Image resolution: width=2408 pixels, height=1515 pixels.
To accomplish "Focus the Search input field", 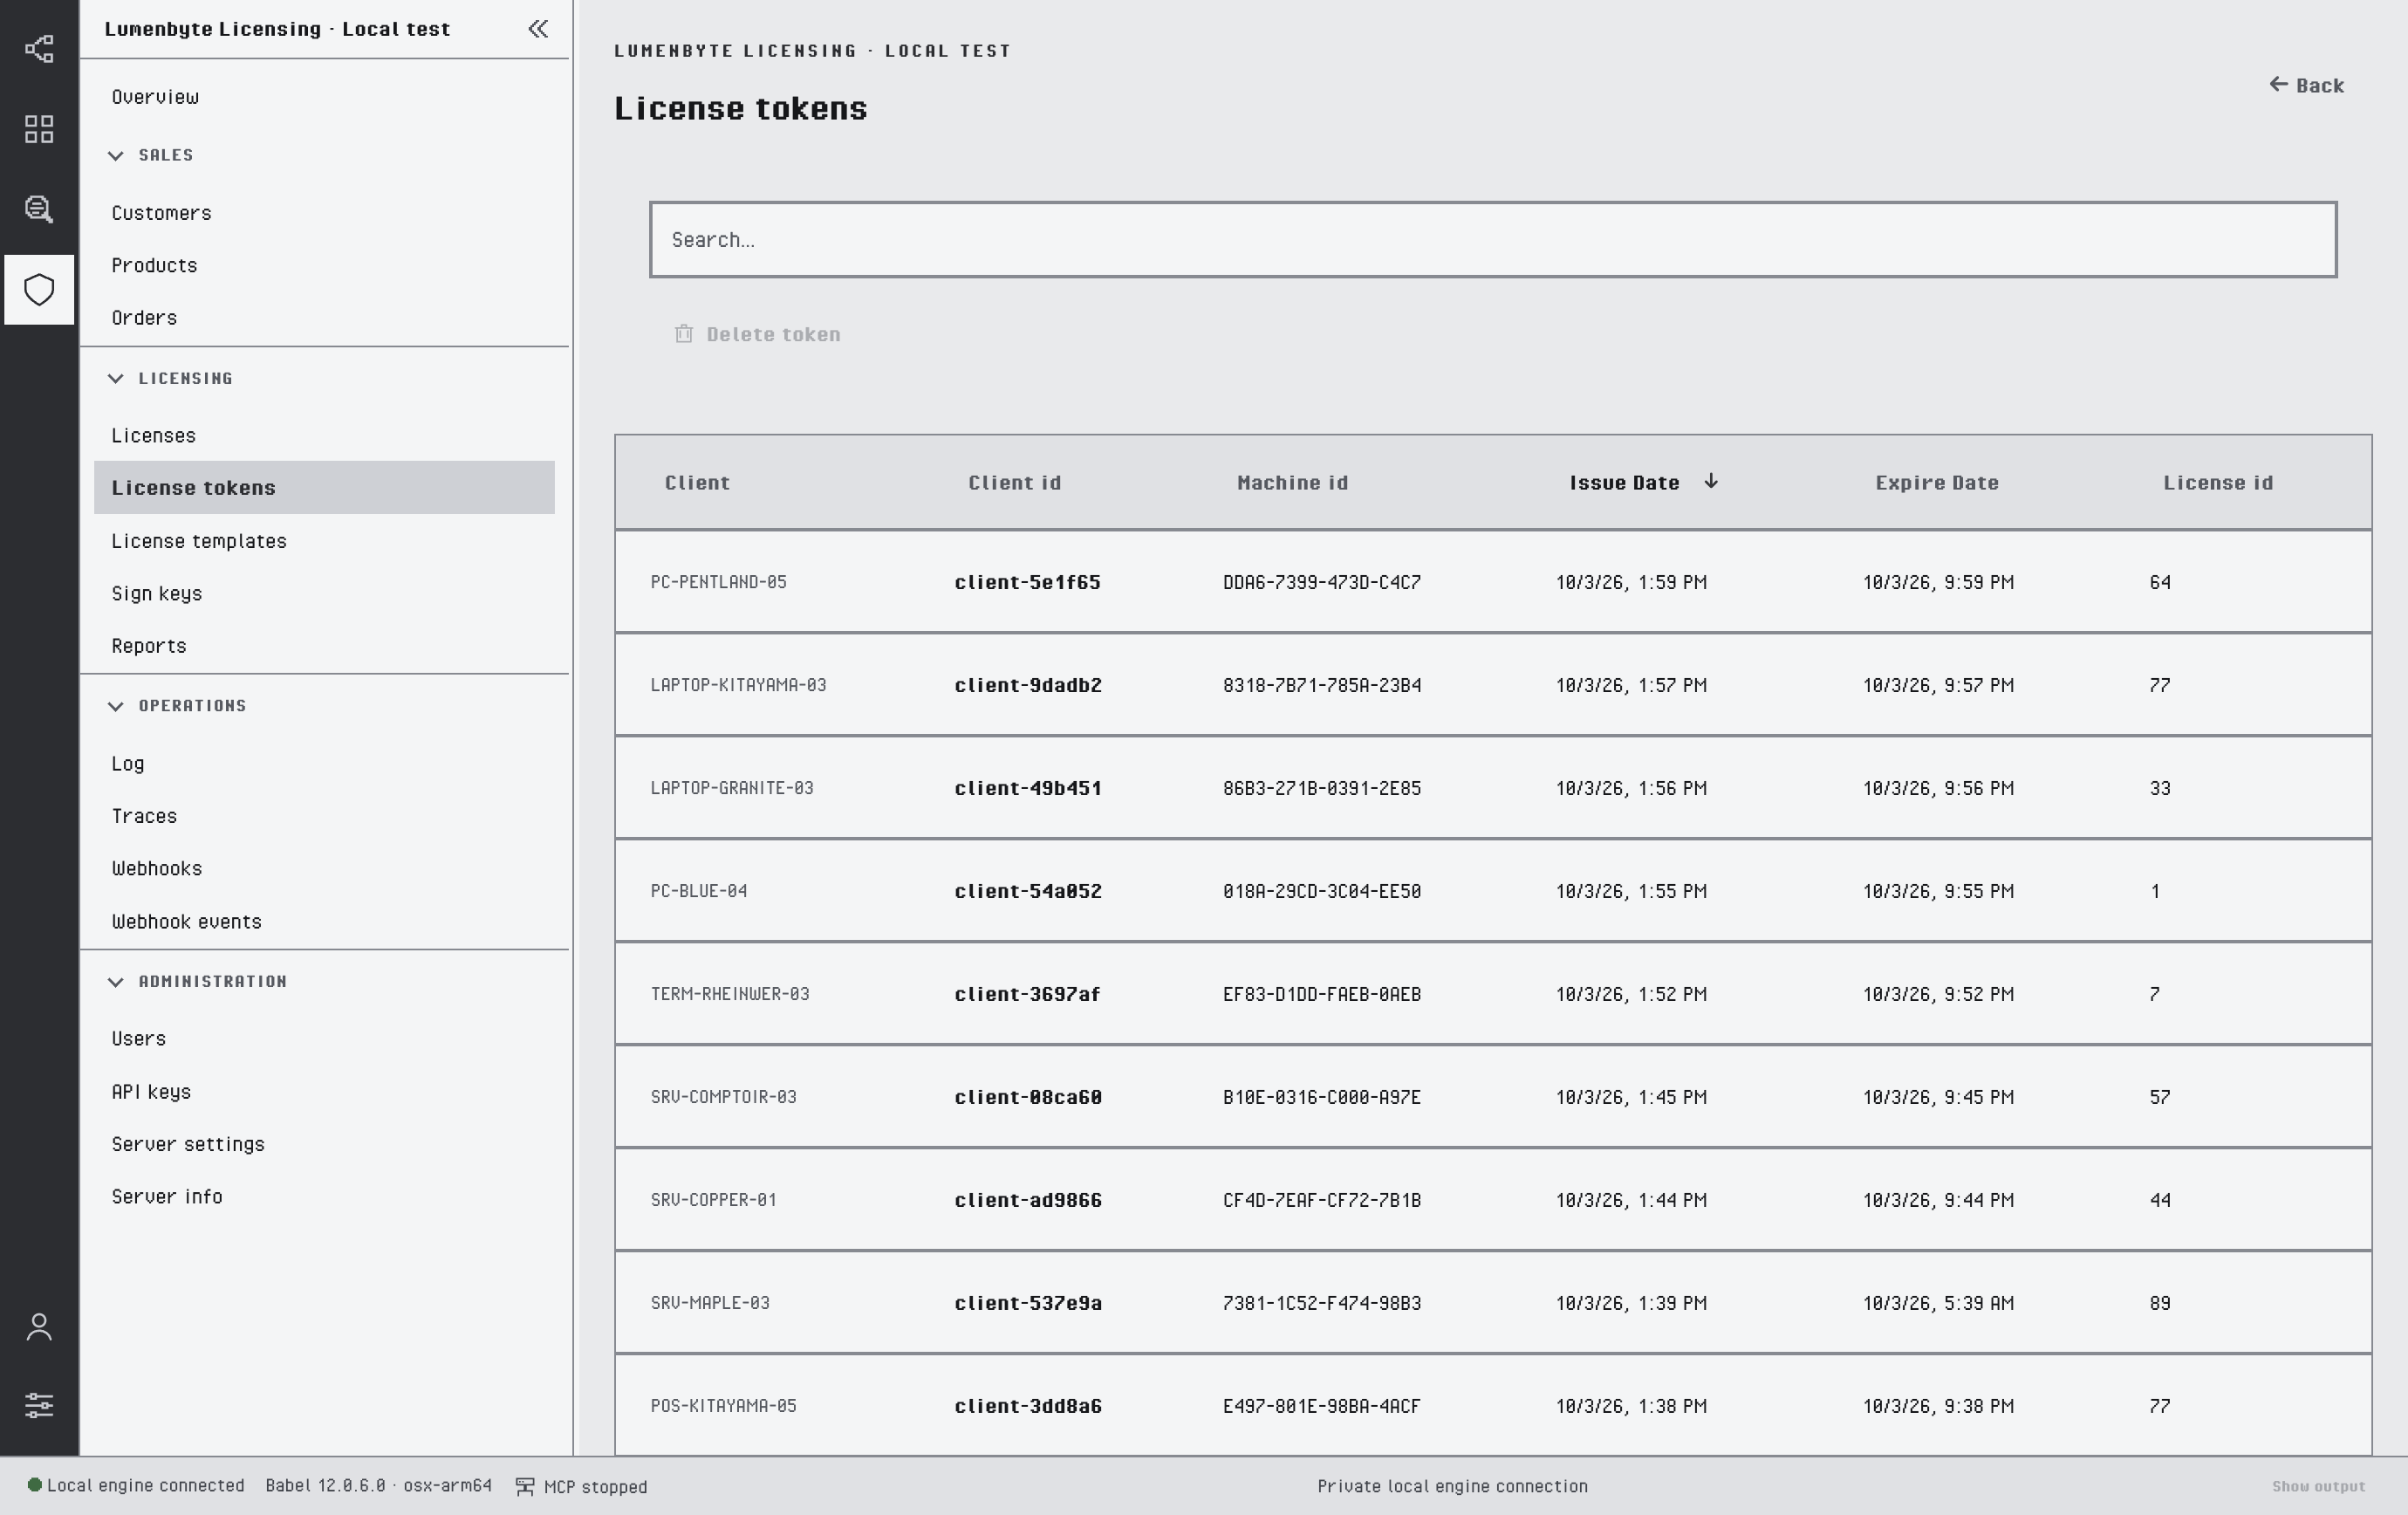I will [x=1493, y=240].
